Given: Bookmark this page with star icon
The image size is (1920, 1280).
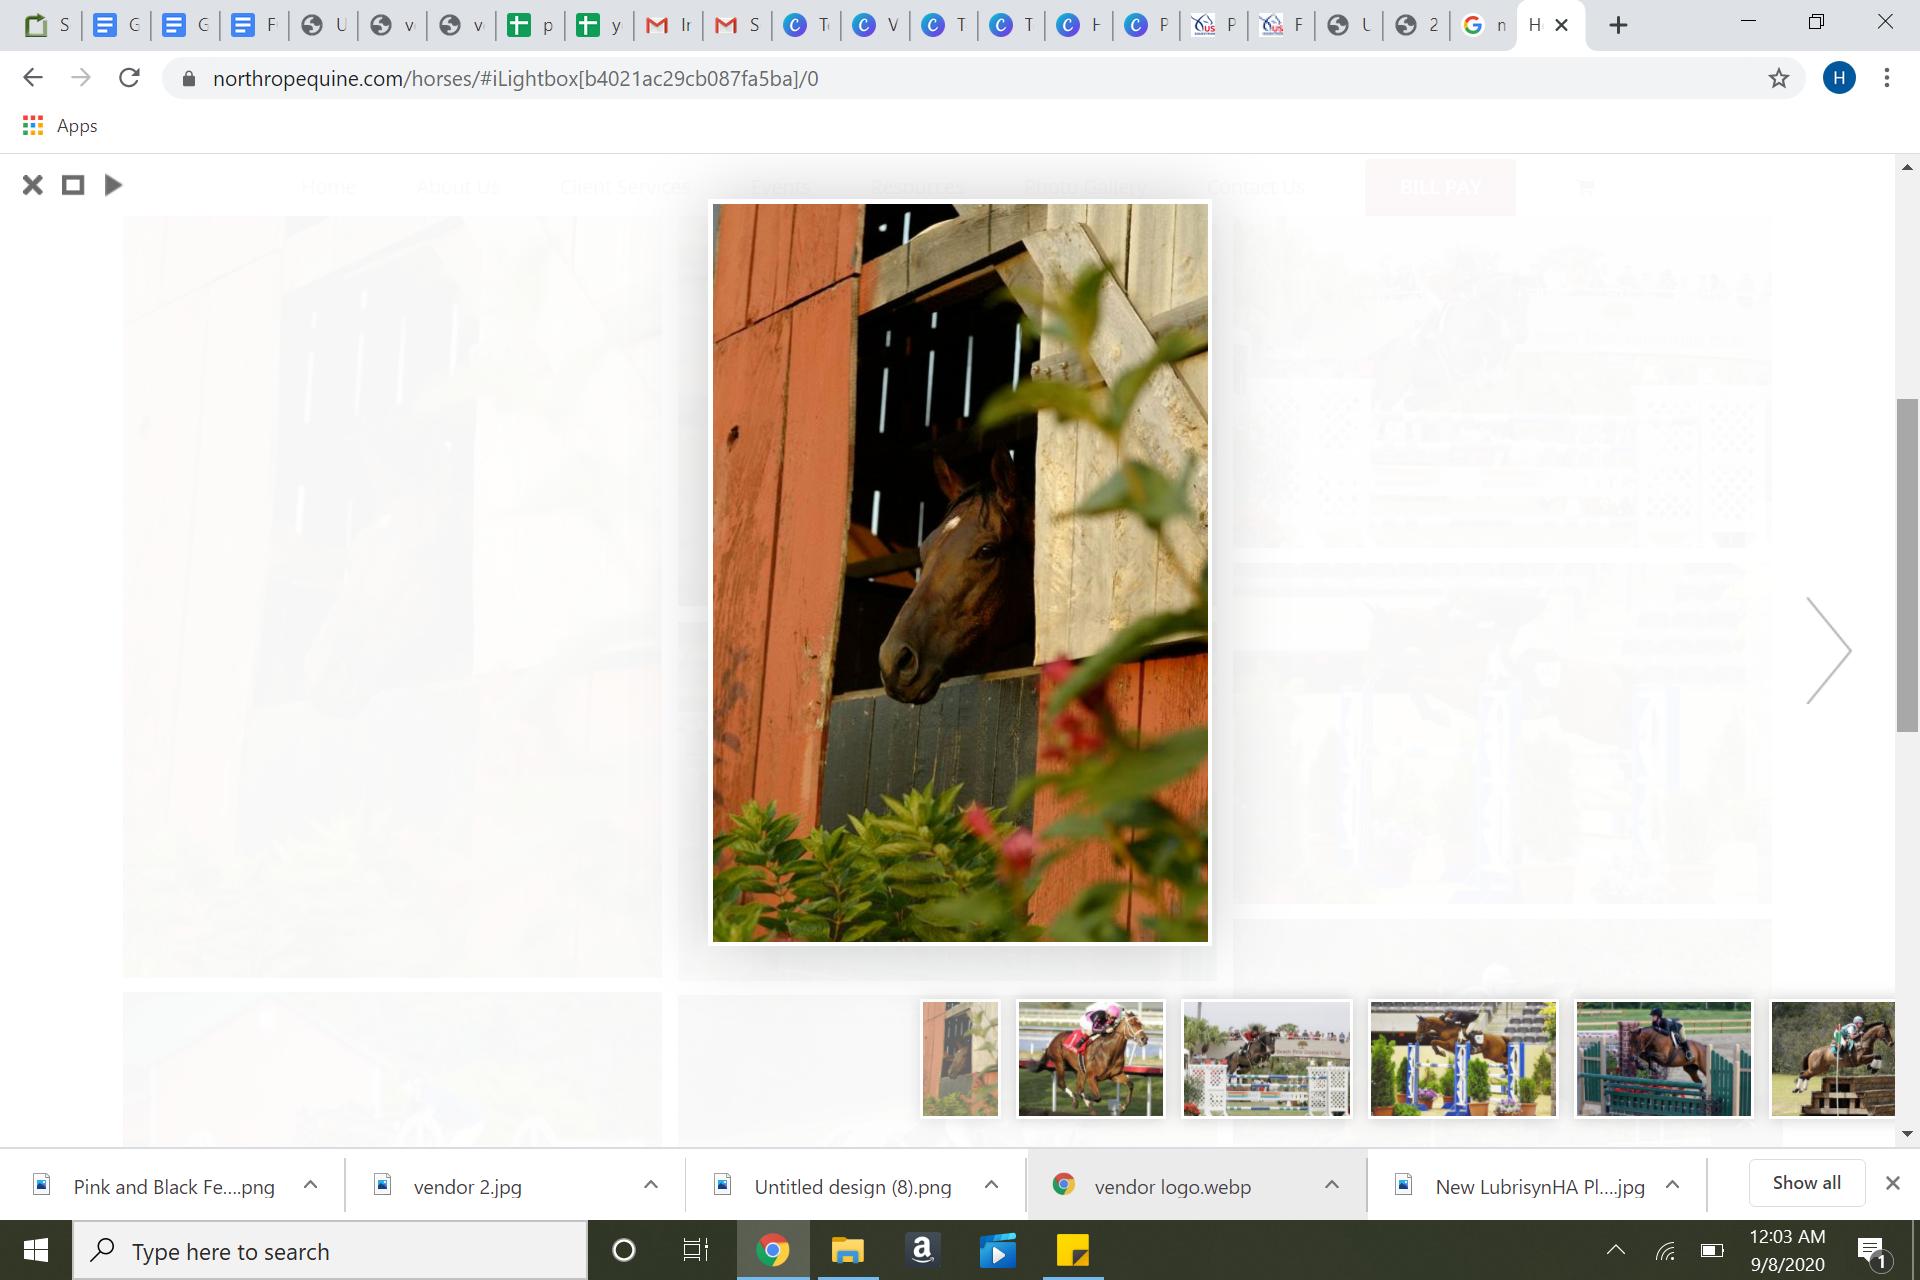Looking at the screenshot, I should coord(1778,78).
